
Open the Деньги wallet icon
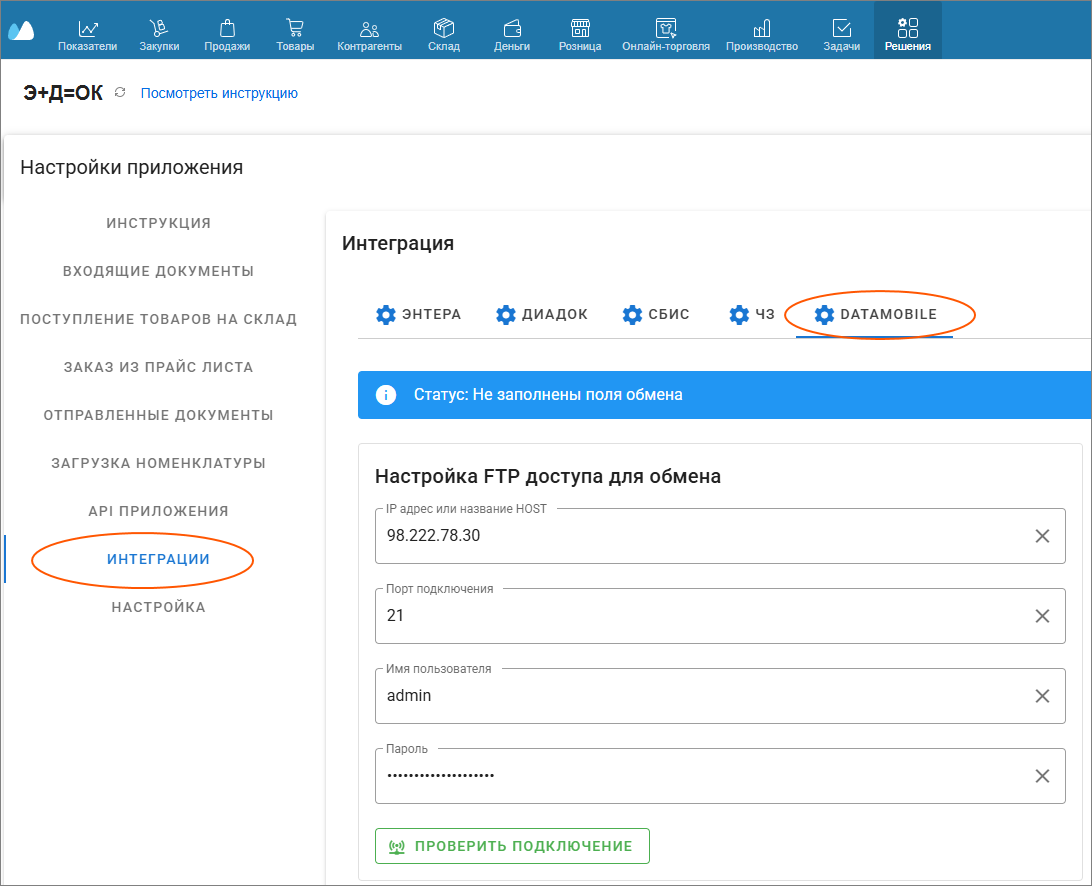(512, 30)
